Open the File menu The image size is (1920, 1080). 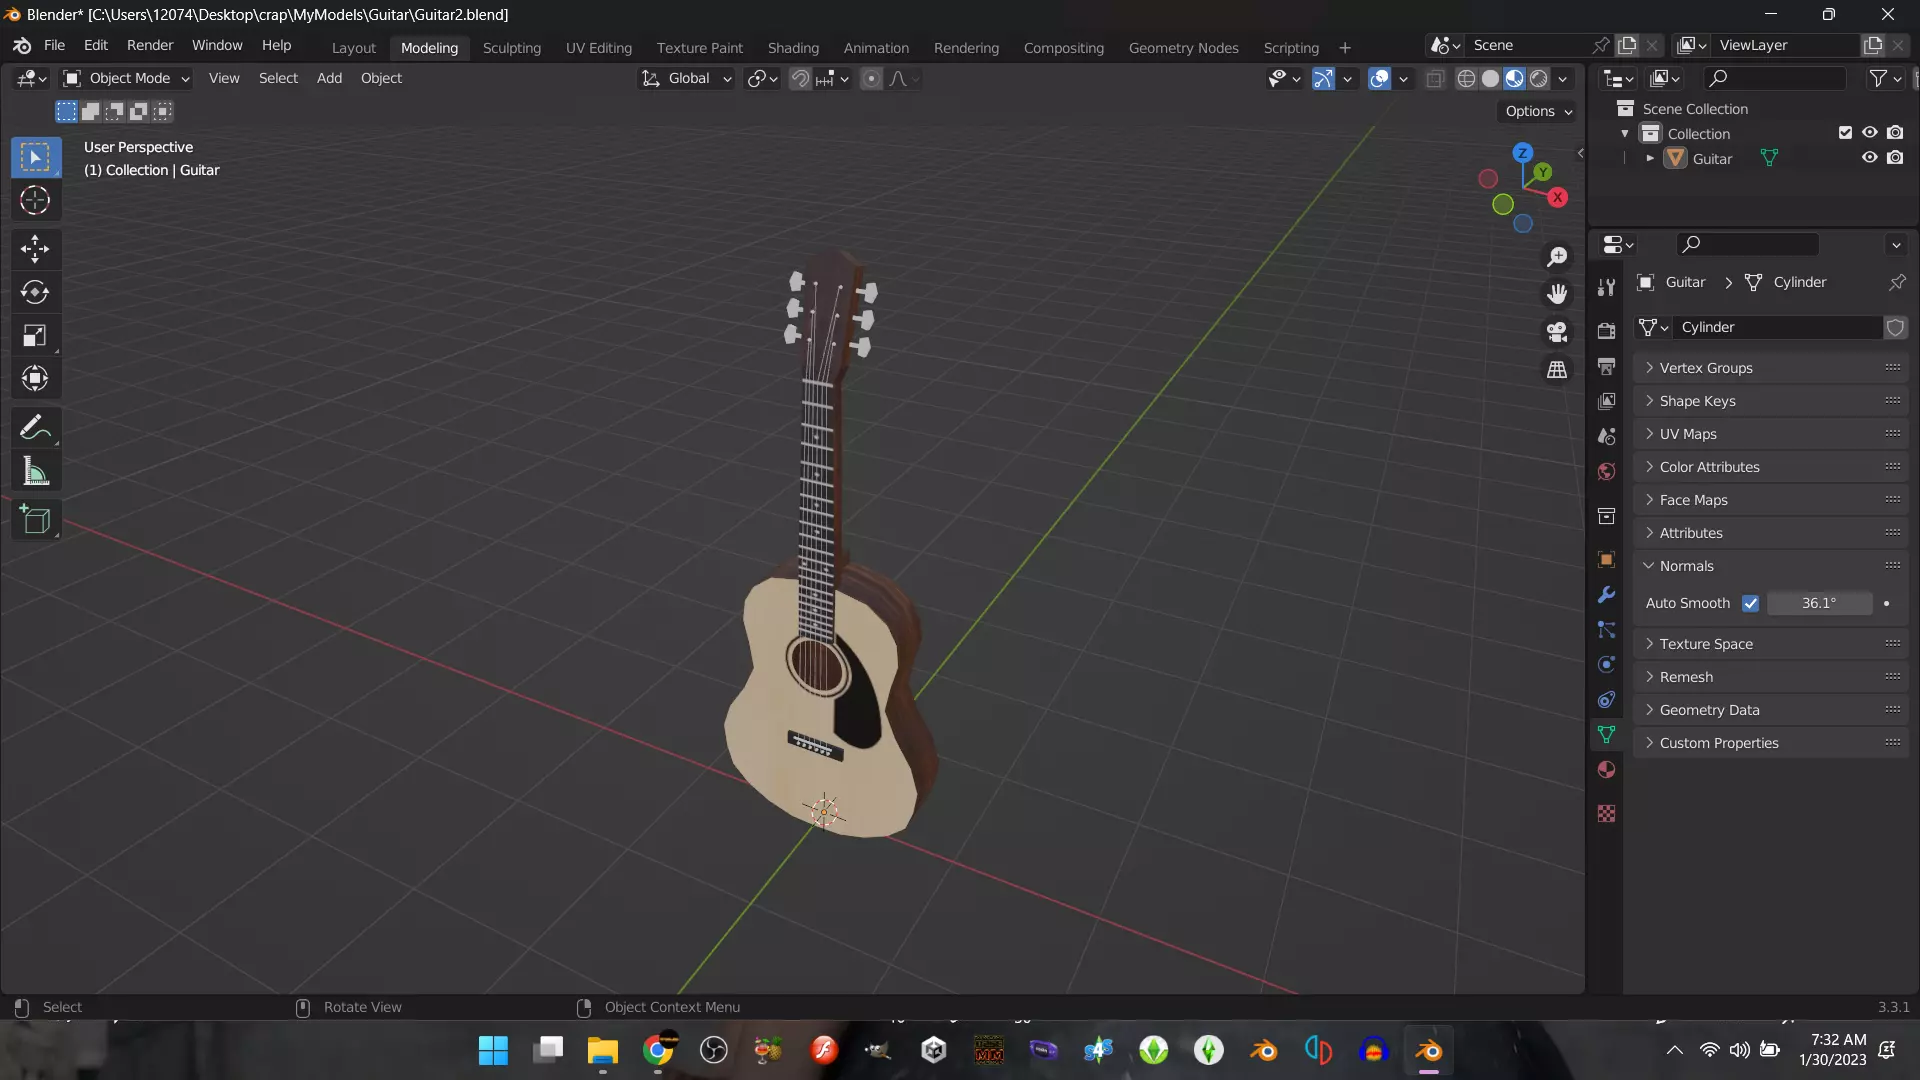(54, 45)
